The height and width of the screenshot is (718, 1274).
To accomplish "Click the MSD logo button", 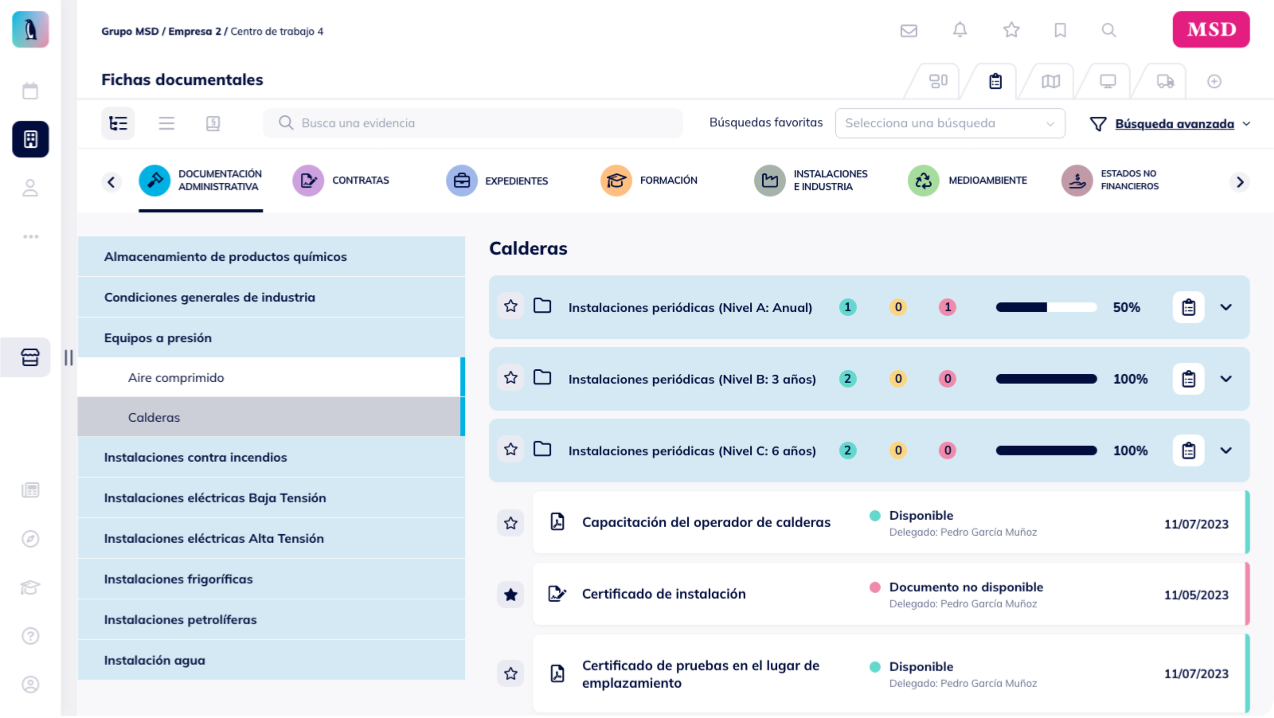I will tap(1211, 30).
